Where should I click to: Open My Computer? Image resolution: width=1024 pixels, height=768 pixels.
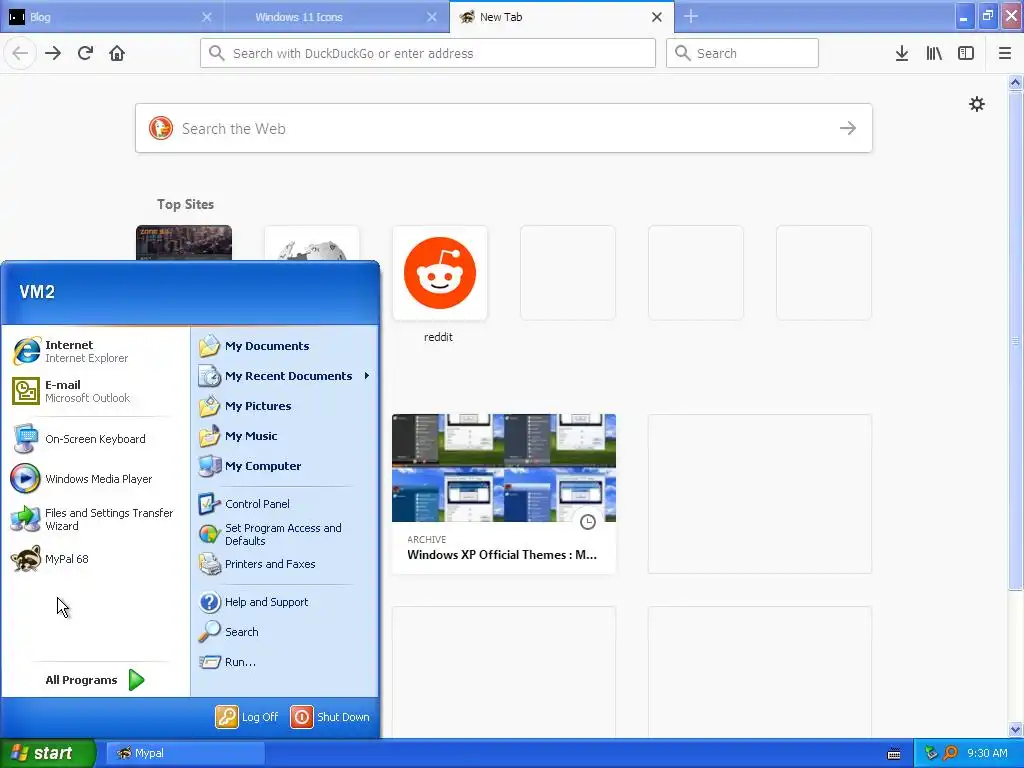pyautogui.click(x=250, y=466)
